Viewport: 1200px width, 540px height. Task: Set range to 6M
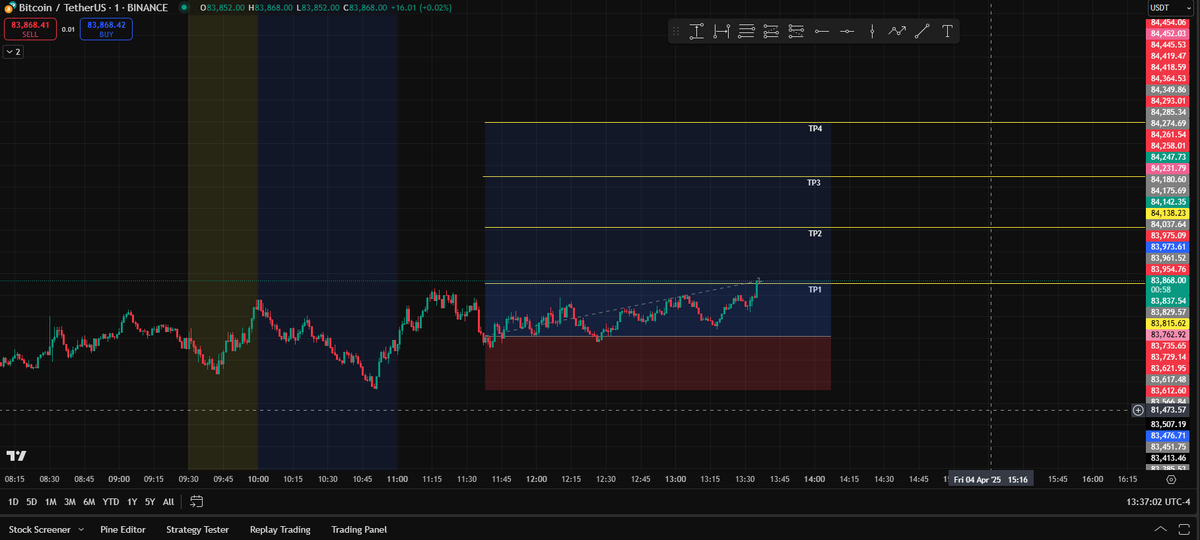(89, 501)
